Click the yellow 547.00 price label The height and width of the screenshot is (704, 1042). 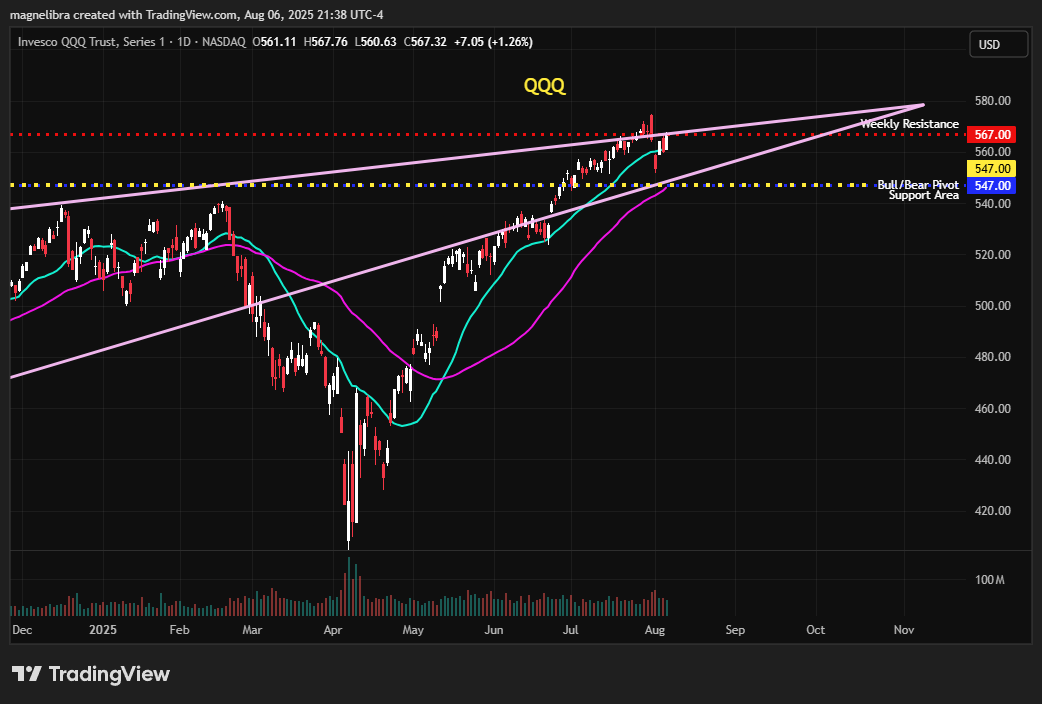pyautogui.click(x=992, y=169)
